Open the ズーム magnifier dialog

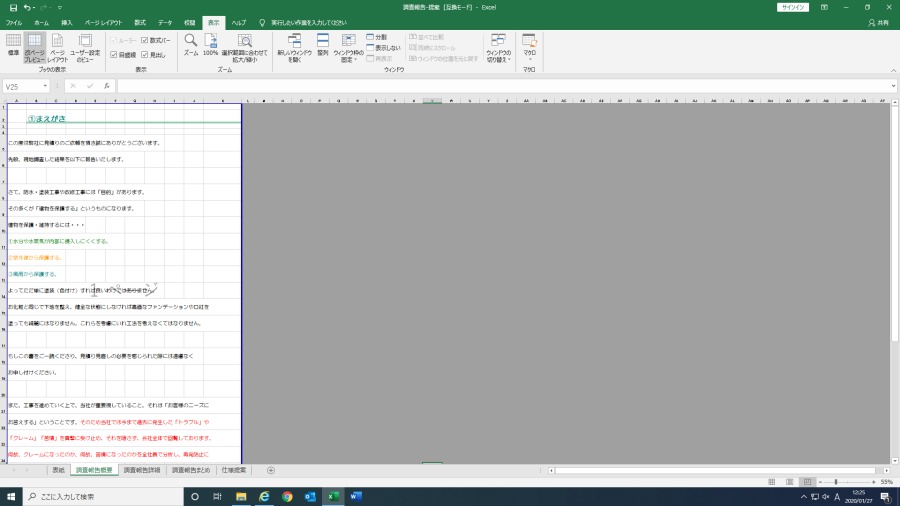pos(191,45)
